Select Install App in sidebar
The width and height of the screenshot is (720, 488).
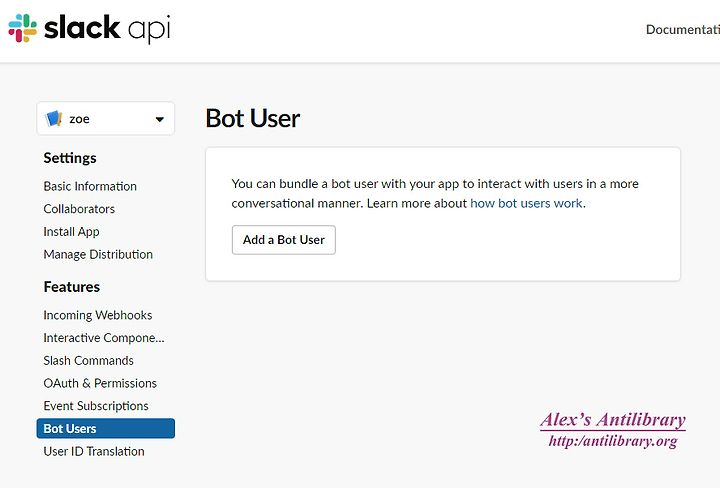click(71, 232)
